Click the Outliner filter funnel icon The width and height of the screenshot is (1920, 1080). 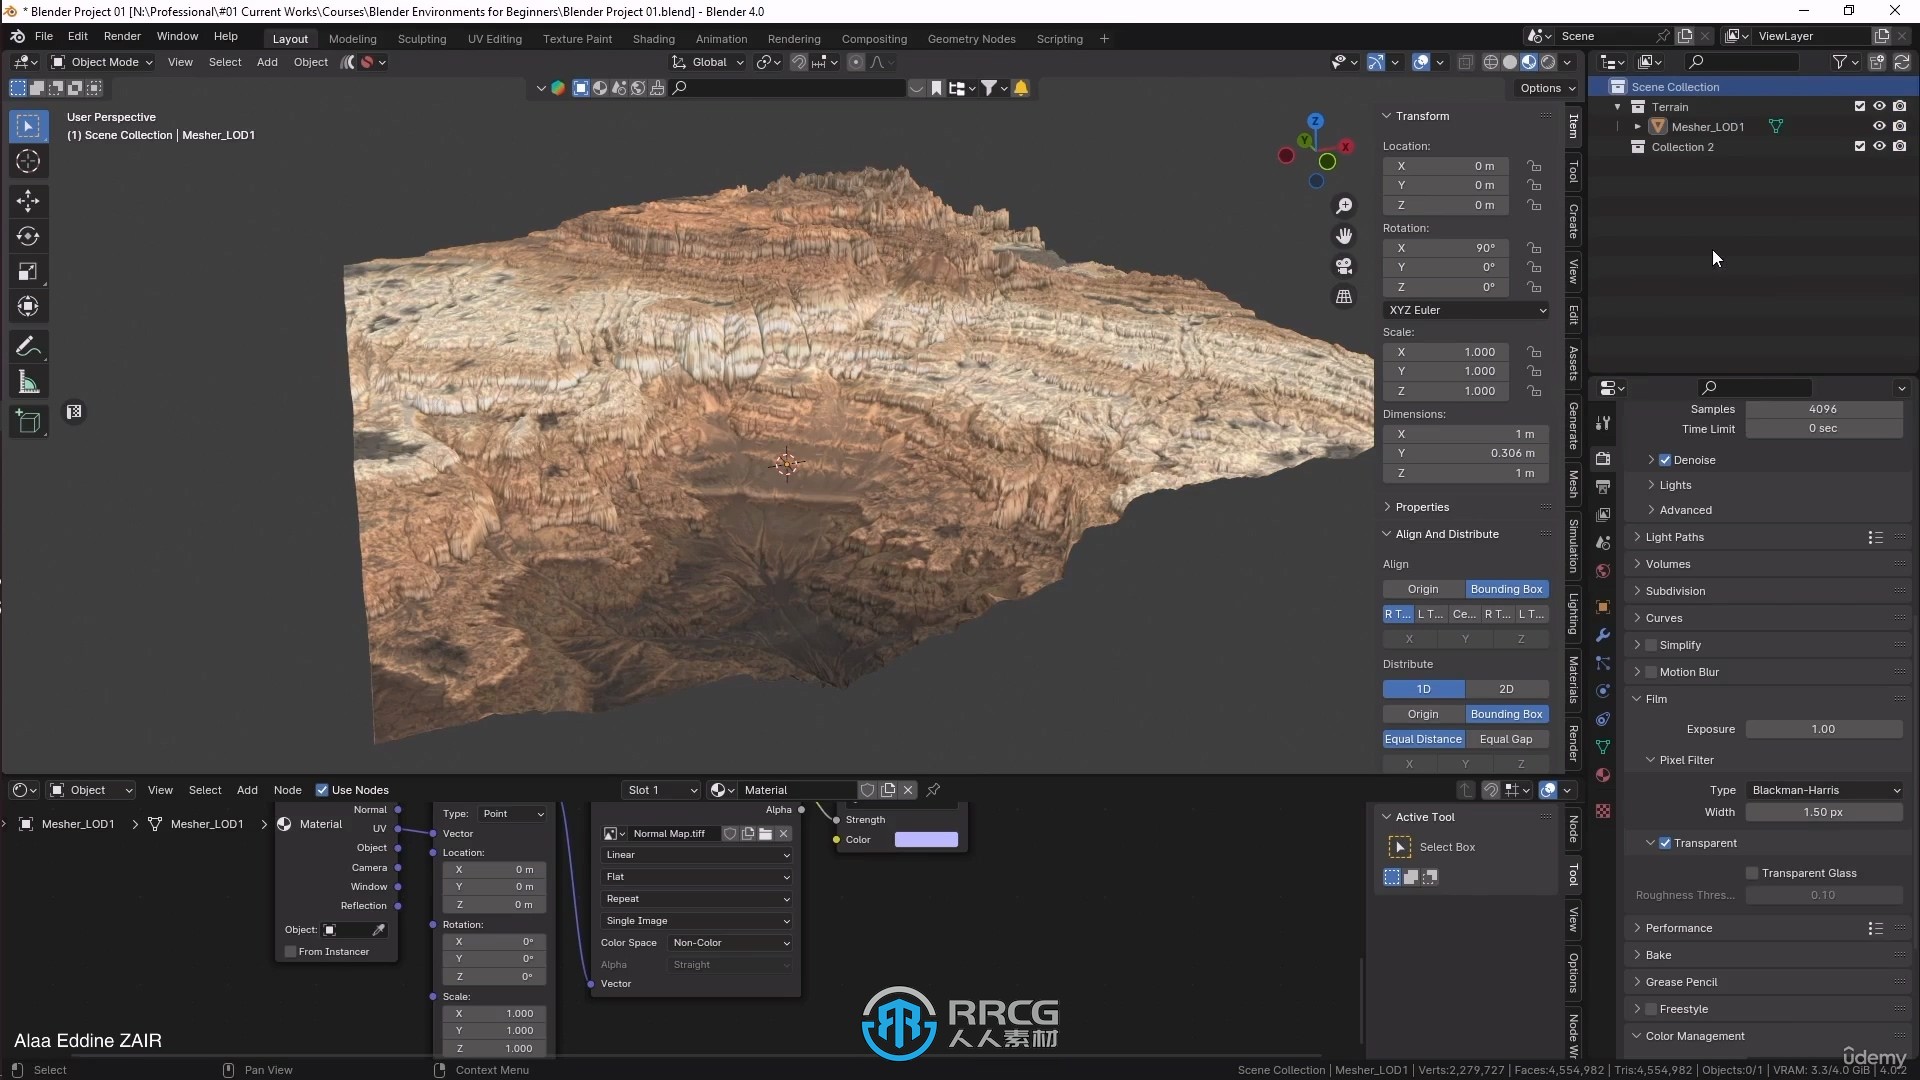(x=1838, y=62)
